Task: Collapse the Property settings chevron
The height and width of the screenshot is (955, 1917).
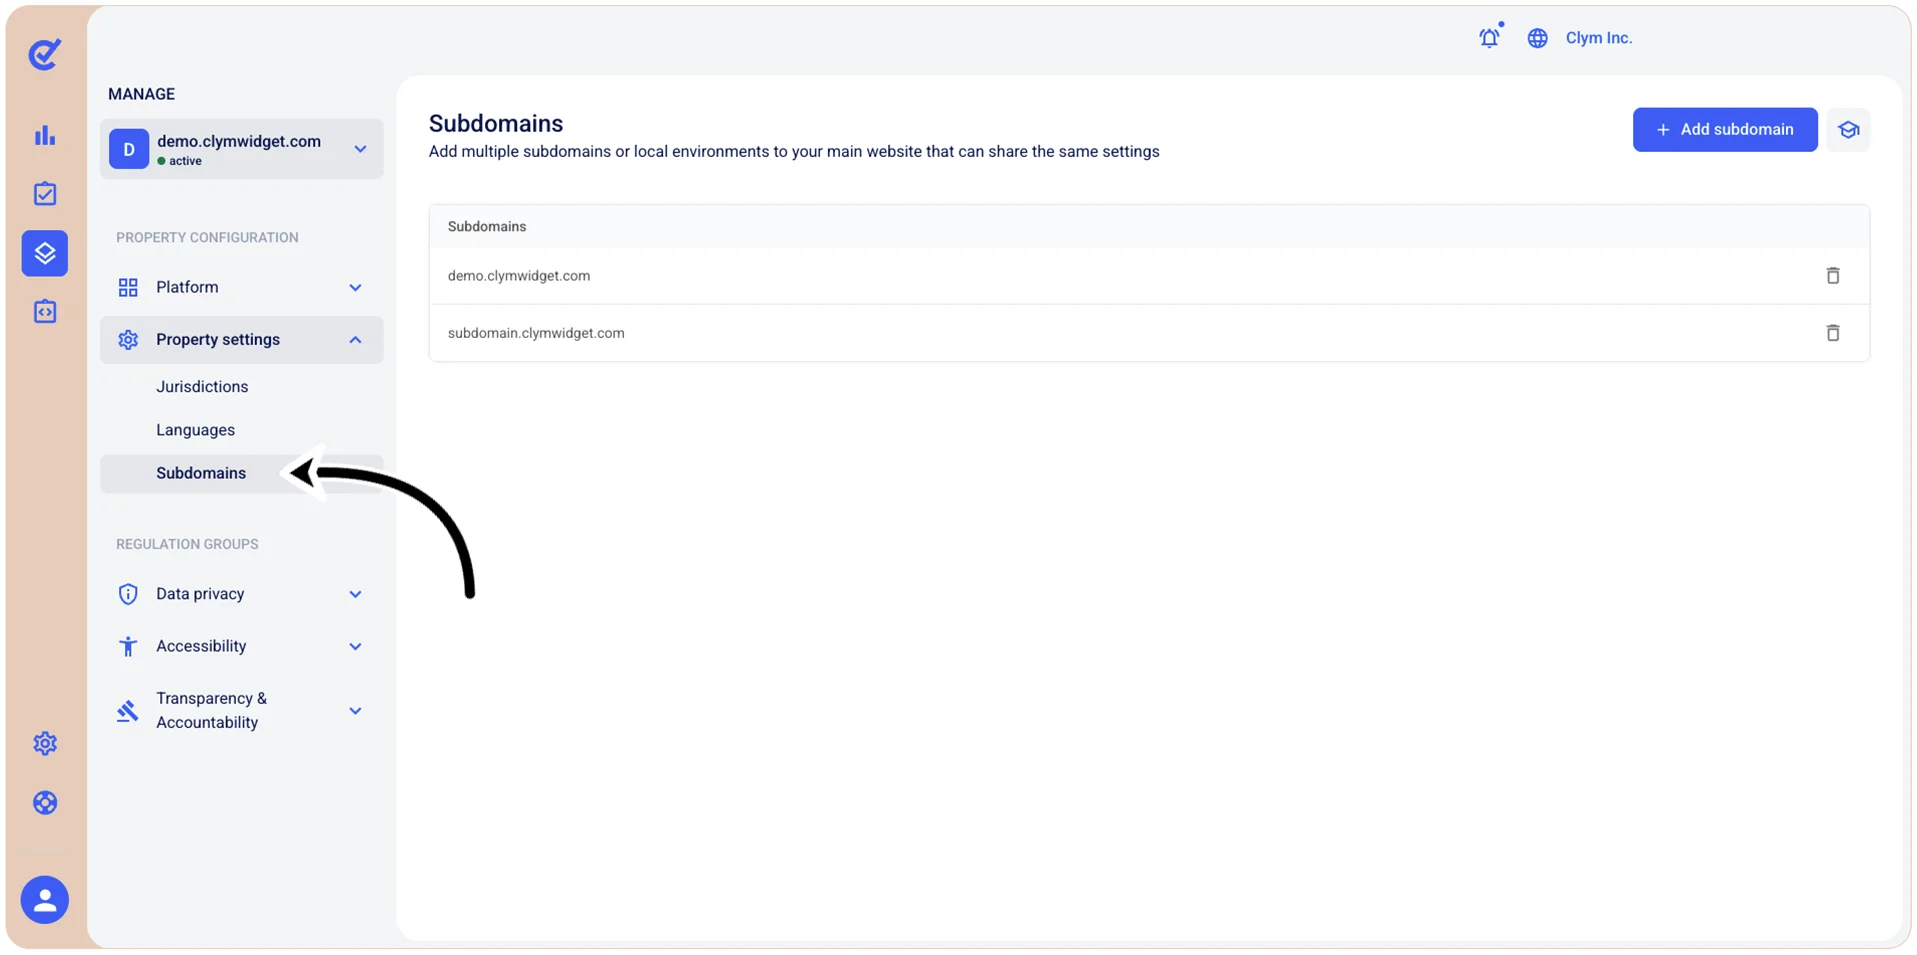Action: tap(355, 340)
